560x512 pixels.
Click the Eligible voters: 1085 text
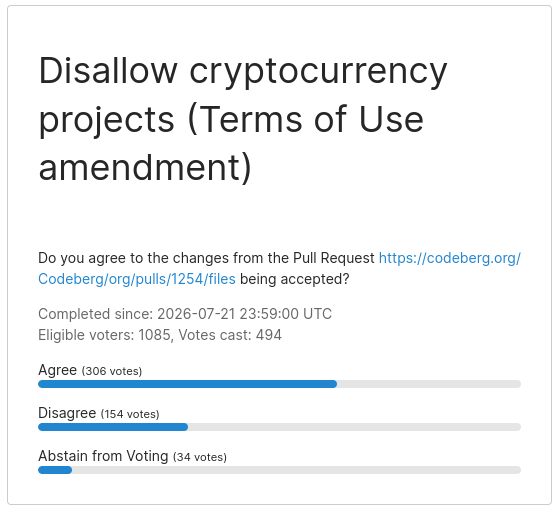(104, 335)
